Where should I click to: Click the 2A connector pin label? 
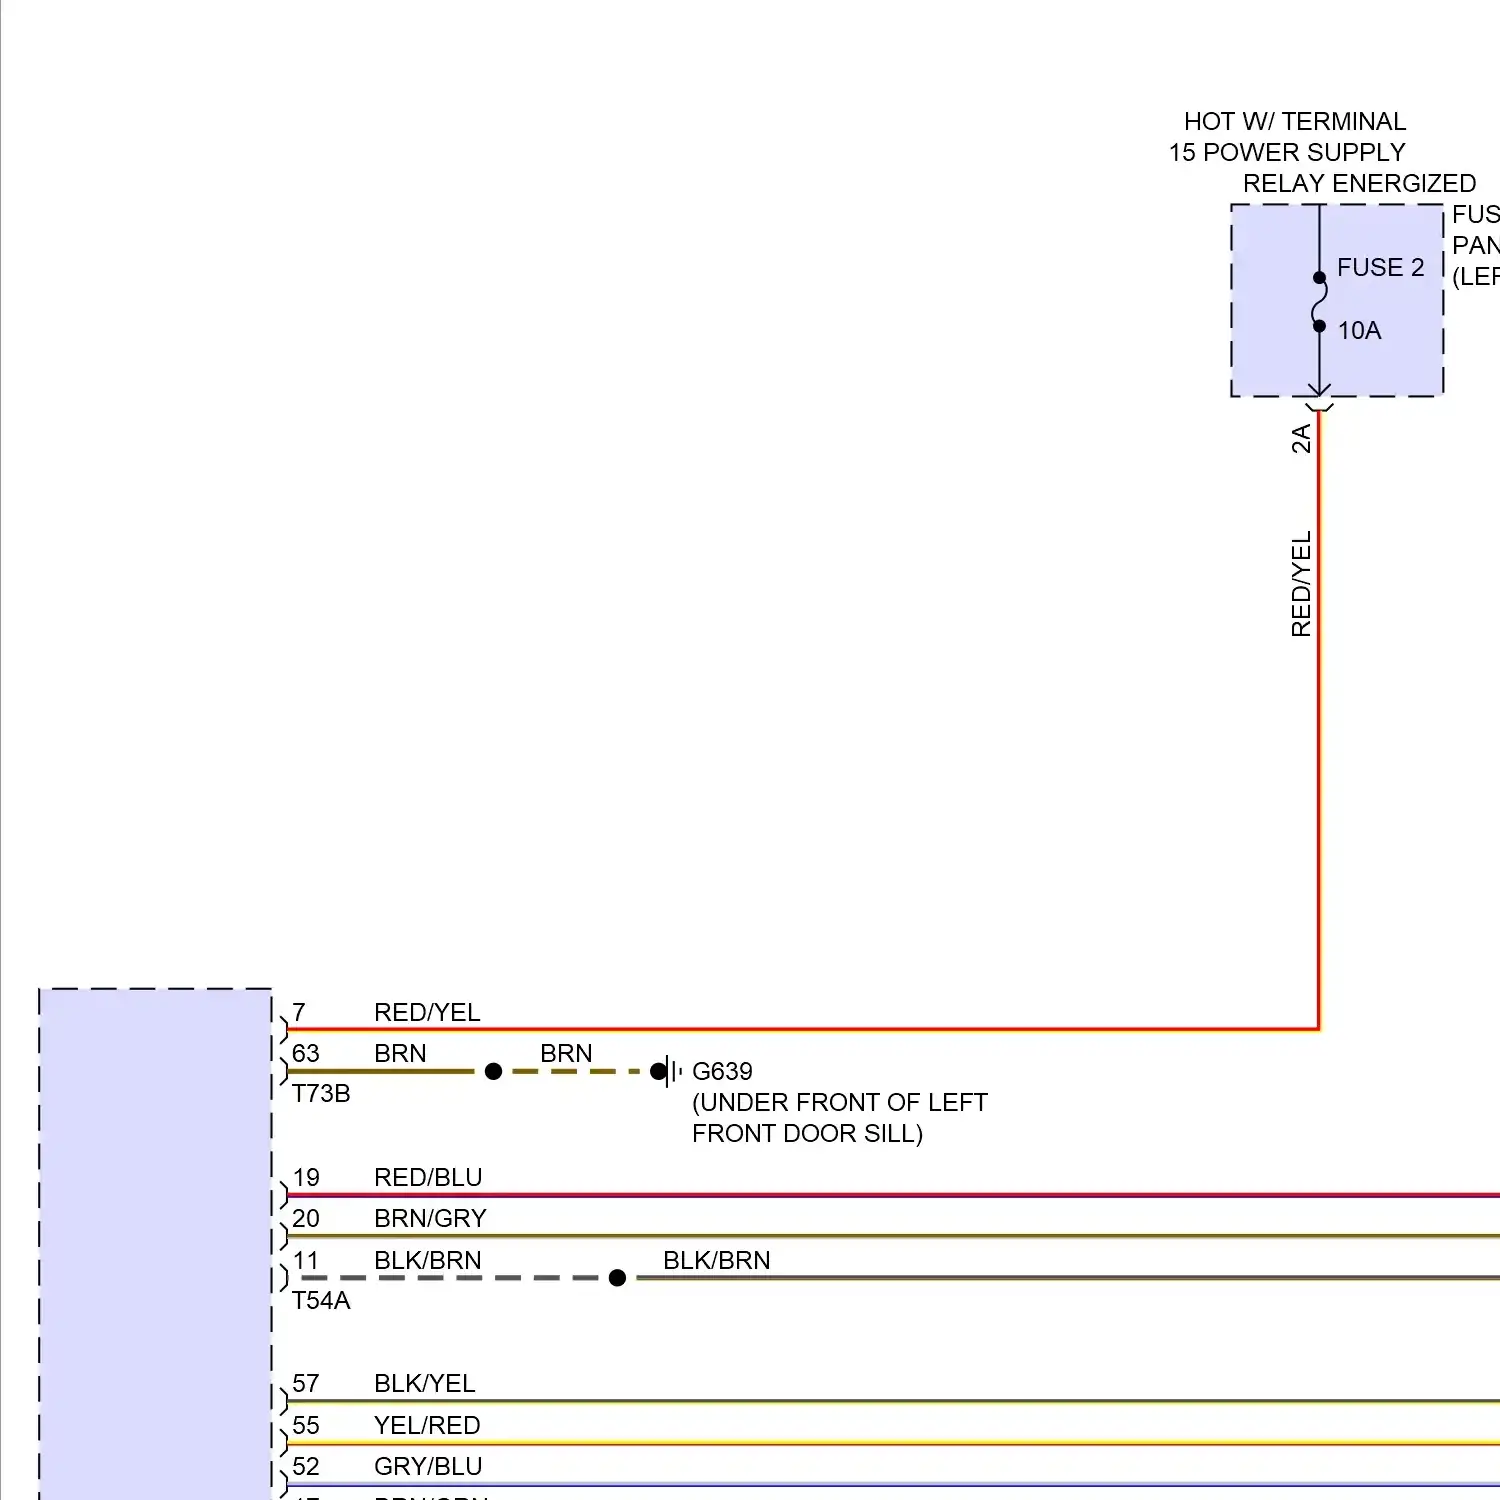1301,439
